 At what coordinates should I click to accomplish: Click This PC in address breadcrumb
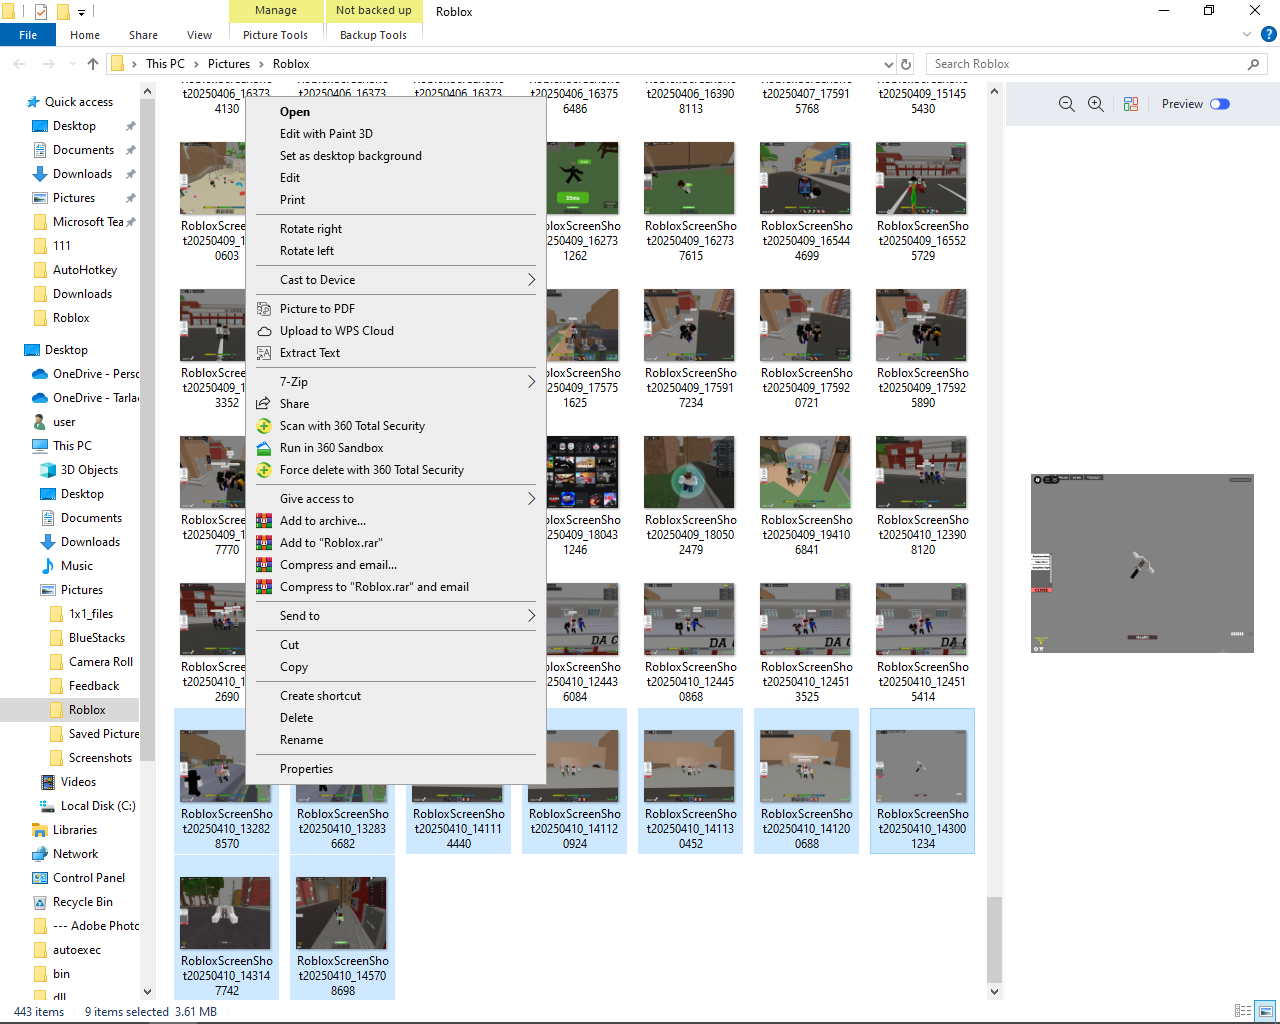[x=165, y=64]
